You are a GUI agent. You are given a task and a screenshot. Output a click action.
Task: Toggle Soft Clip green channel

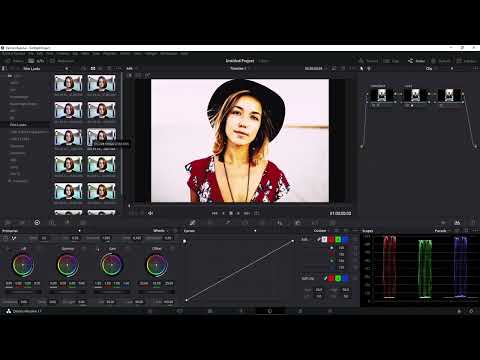338,278
